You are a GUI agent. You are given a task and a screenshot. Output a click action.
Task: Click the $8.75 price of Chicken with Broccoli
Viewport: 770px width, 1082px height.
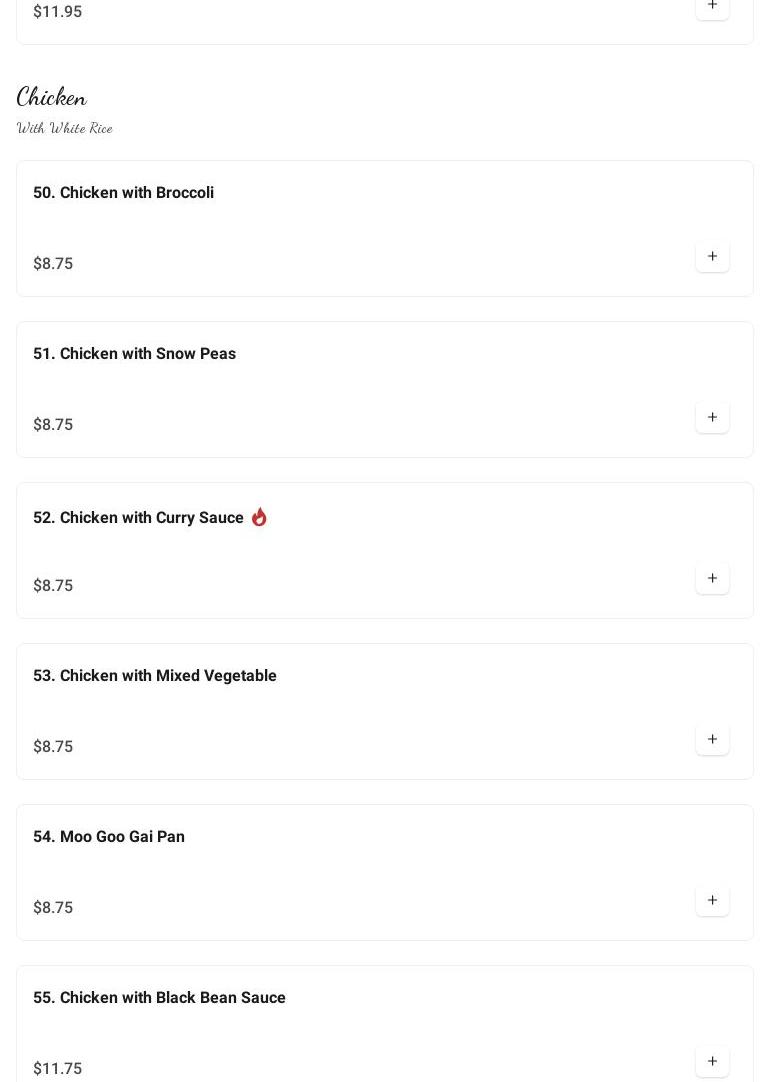pos(53,263)
